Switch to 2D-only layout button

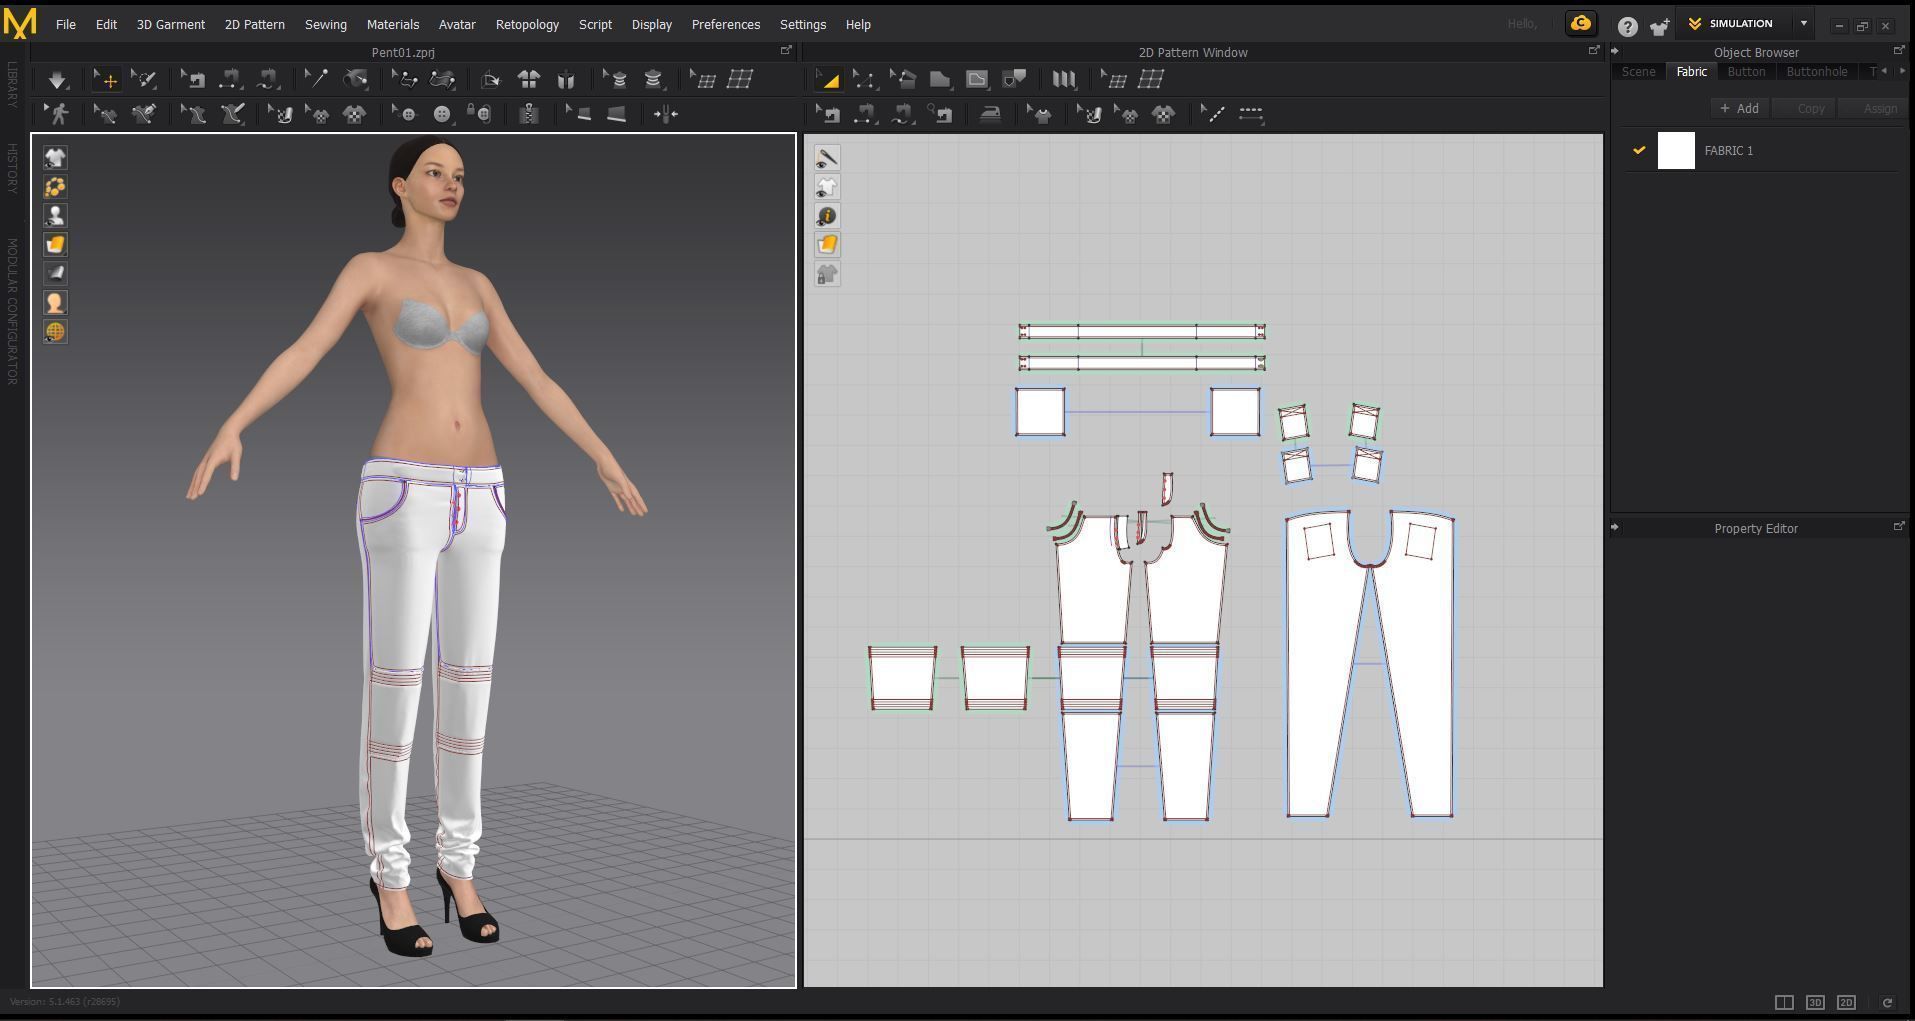click(x=1846, y=1002)
